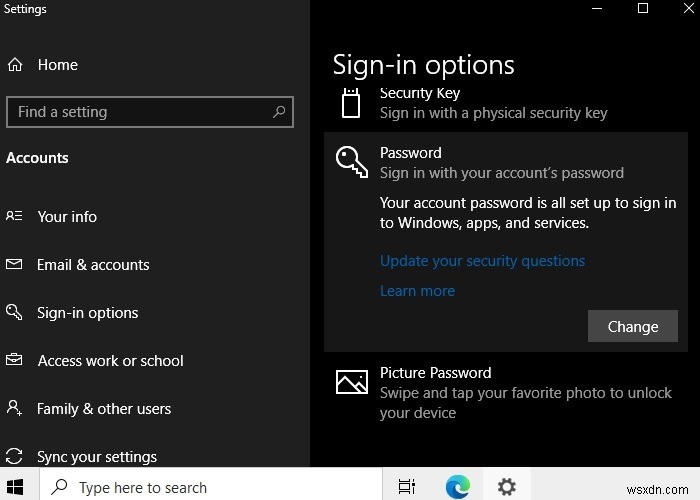
Task: Click 'Your account password is all set up' text
Action: point(528,213)
